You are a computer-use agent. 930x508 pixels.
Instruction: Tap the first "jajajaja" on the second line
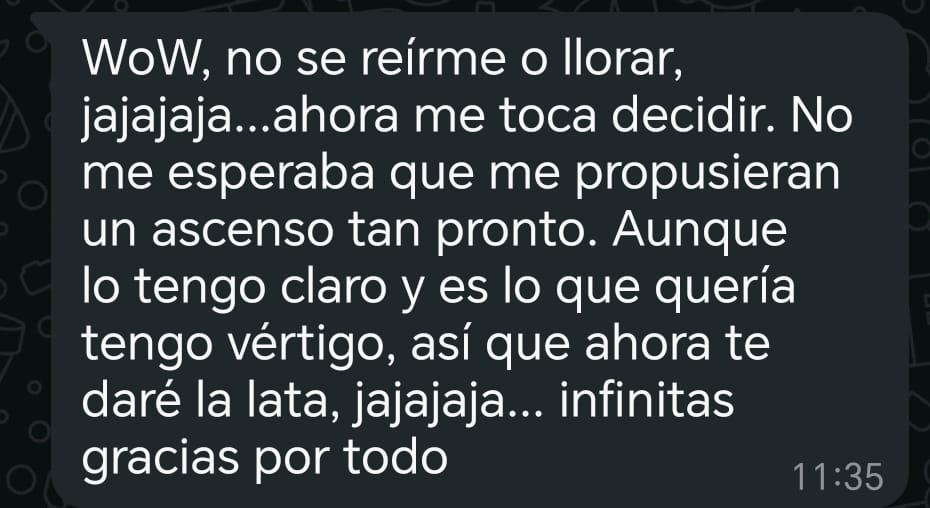[157, 120]
